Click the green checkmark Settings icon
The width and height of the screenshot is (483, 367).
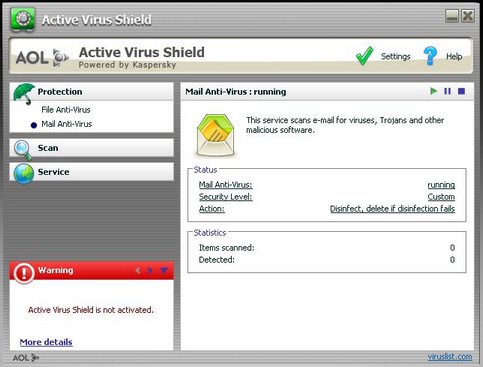(365, 55)
